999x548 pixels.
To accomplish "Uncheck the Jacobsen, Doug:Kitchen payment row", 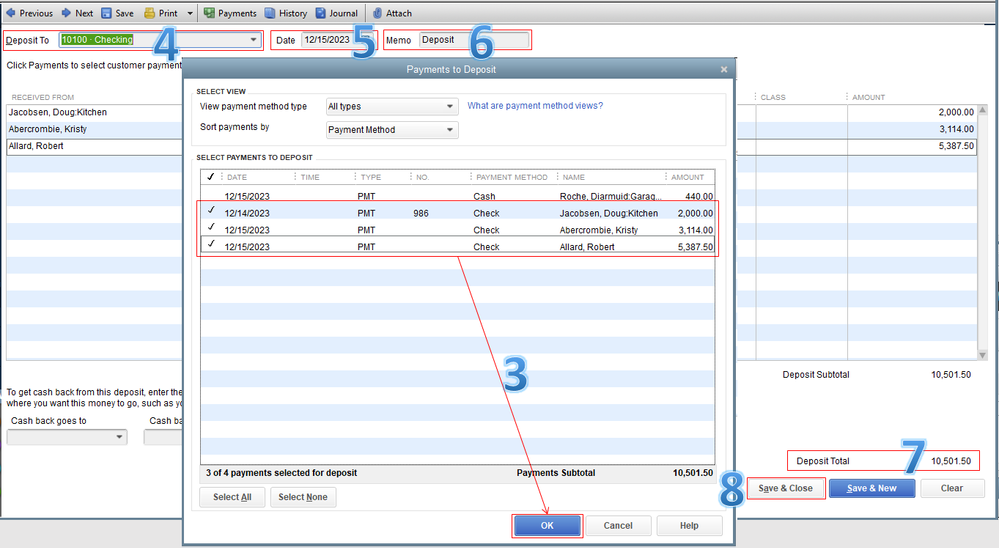I will [211, 212].
